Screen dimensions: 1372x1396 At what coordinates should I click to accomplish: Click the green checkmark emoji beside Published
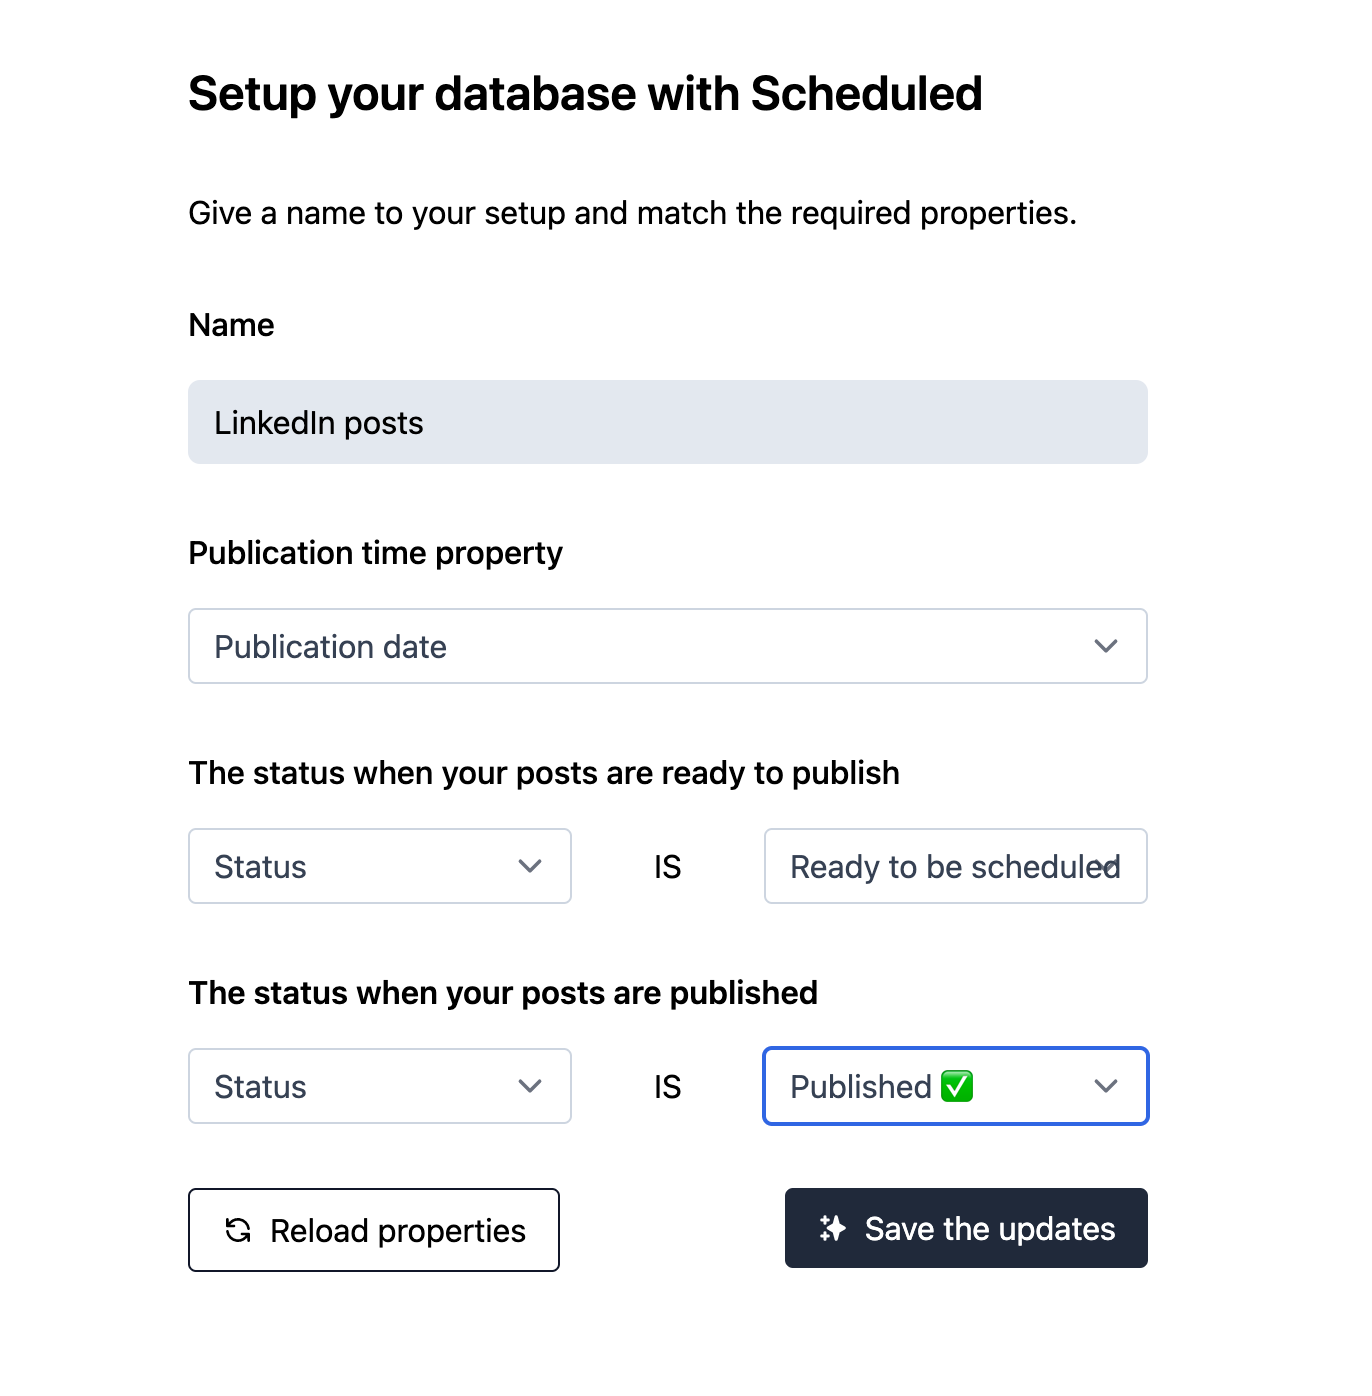coord(957,1086)
